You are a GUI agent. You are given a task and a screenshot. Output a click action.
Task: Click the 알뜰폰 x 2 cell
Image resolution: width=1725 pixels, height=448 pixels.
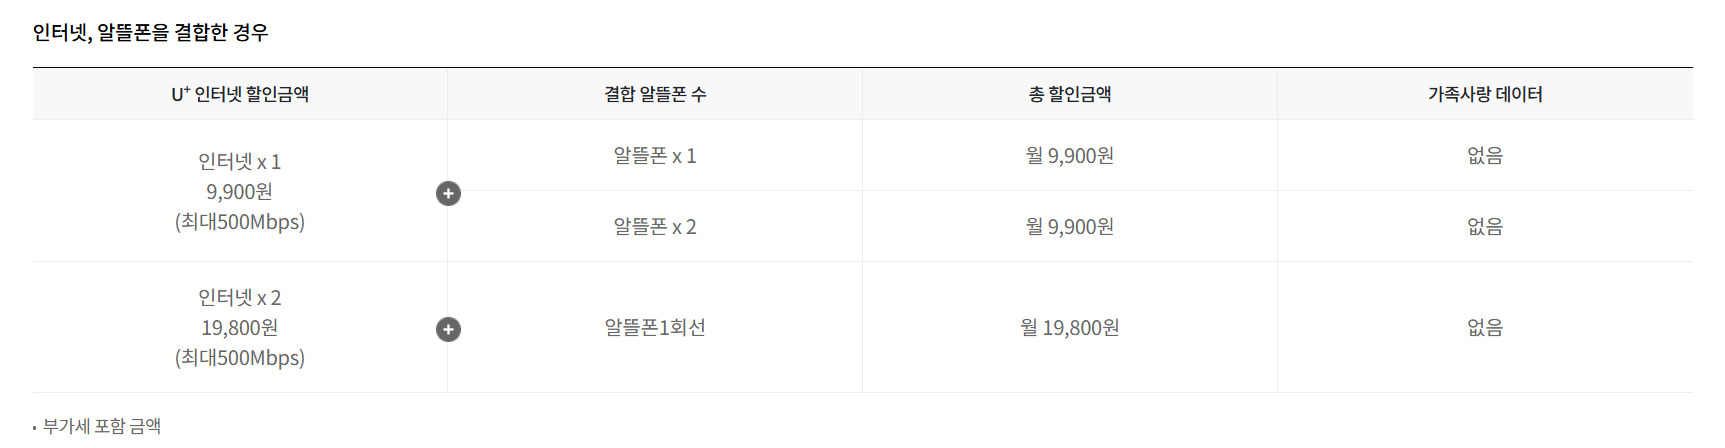(655, 227)
